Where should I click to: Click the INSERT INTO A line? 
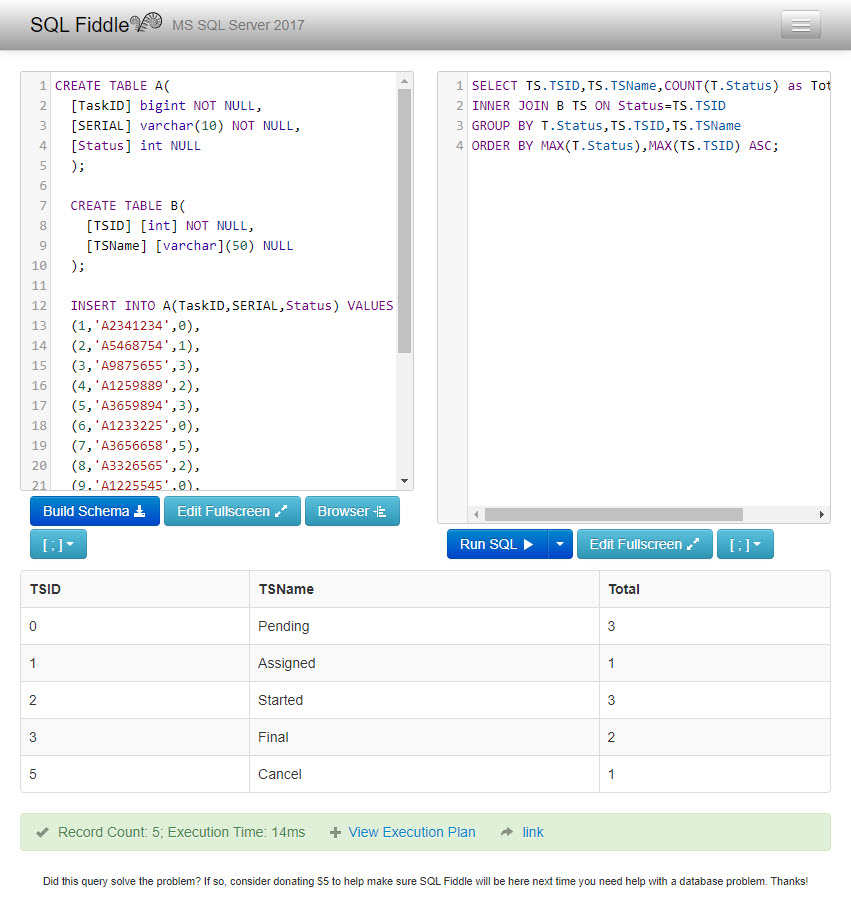coord(232,306)
